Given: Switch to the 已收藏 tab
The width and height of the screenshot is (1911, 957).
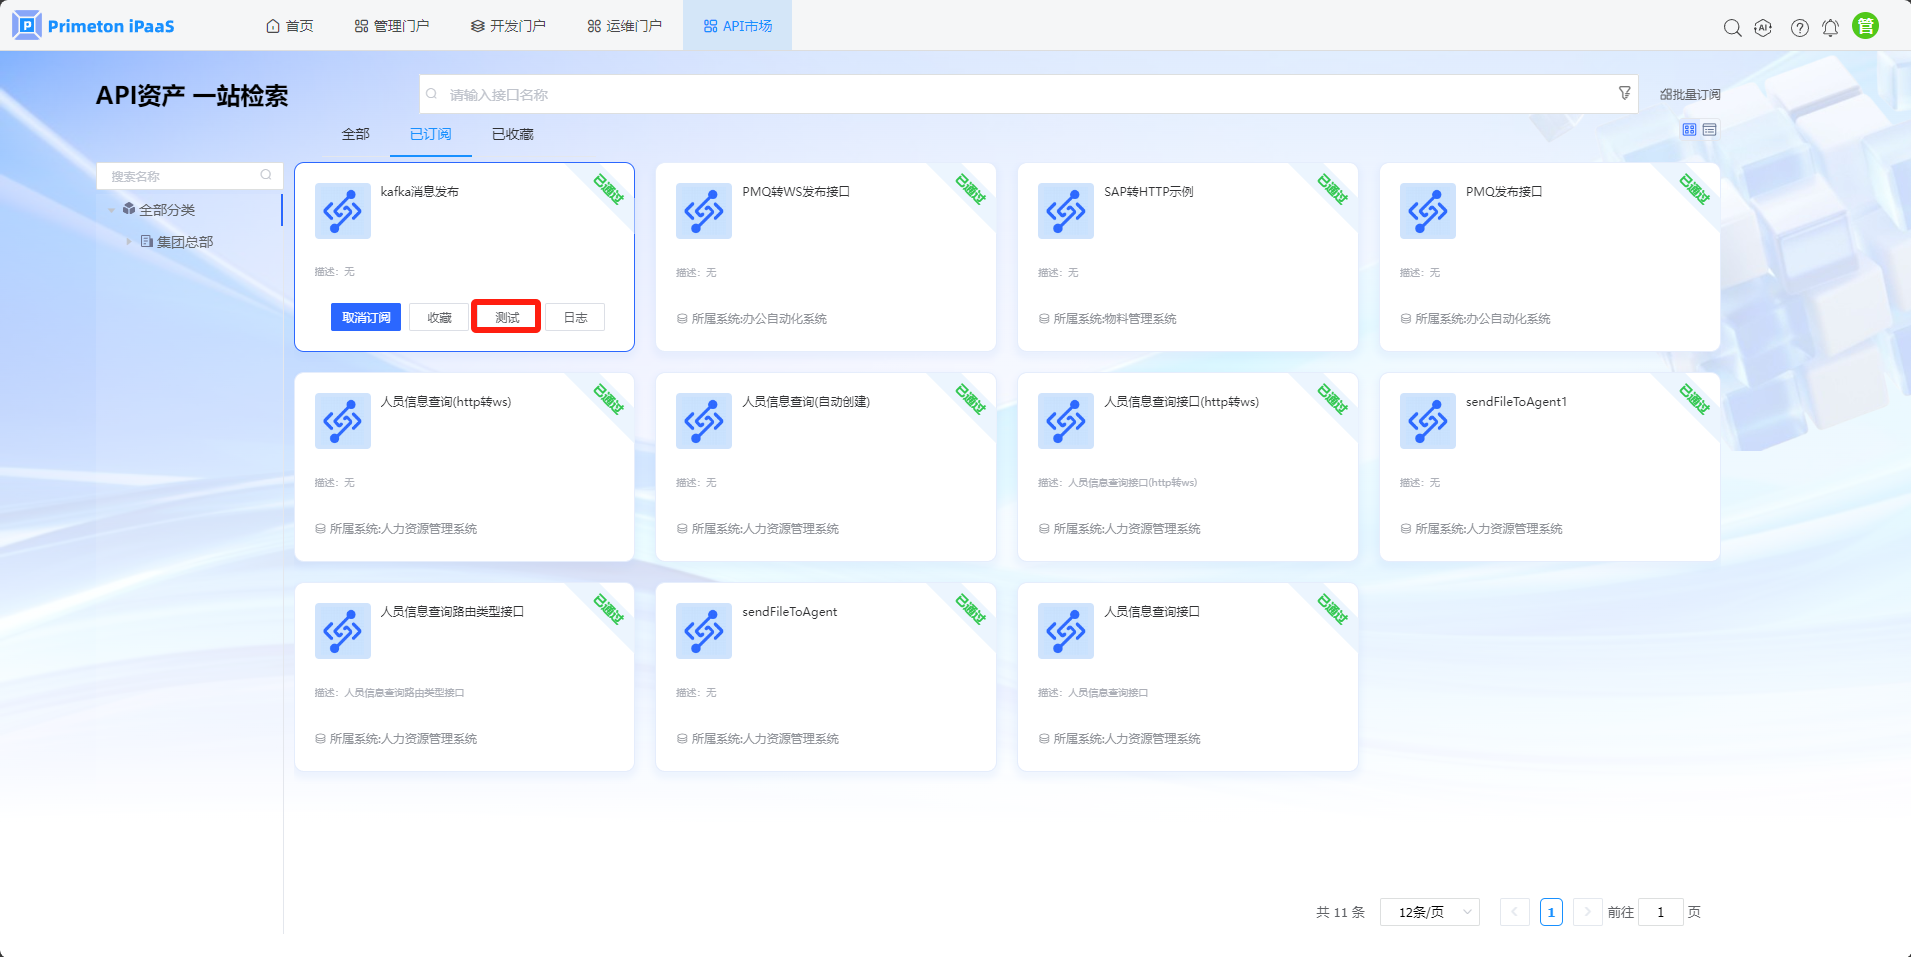Looking at the screenshot, I should pyautogui.click(x=512, y=134).
